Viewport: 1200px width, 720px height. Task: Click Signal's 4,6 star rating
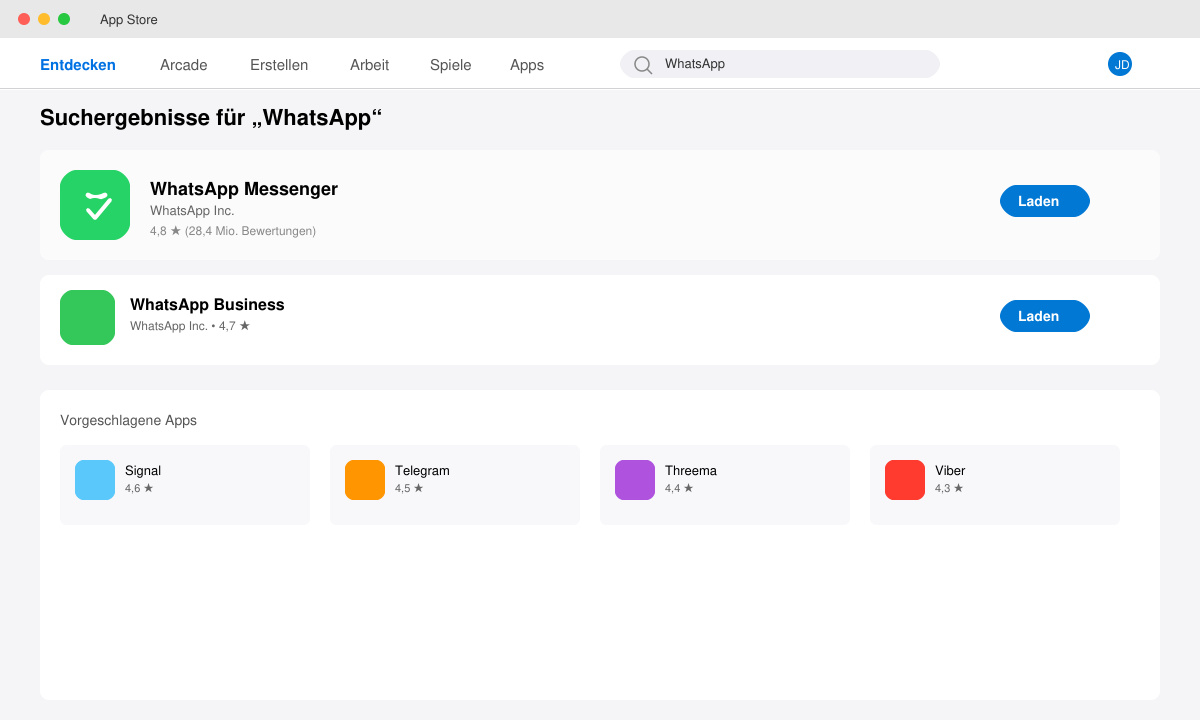(139, 488)
